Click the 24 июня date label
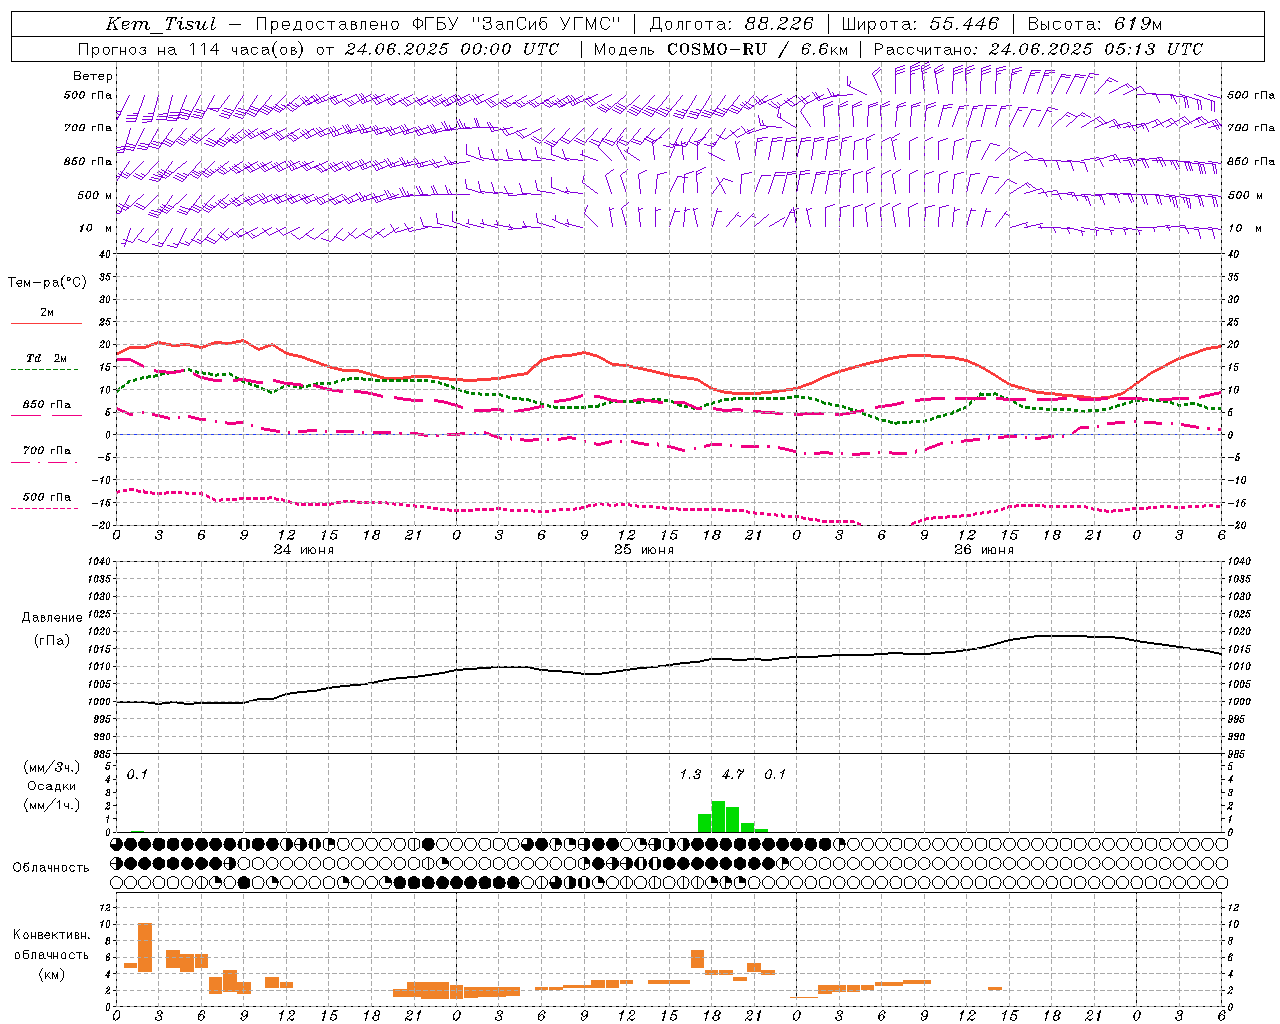 point(304,550)
